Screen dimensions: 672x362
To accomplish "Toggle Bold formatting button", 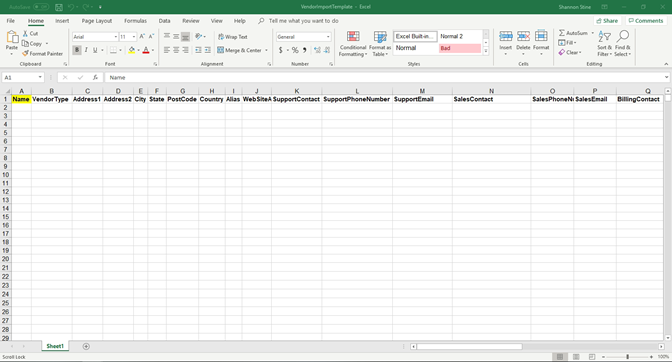I will coord(77,50).
